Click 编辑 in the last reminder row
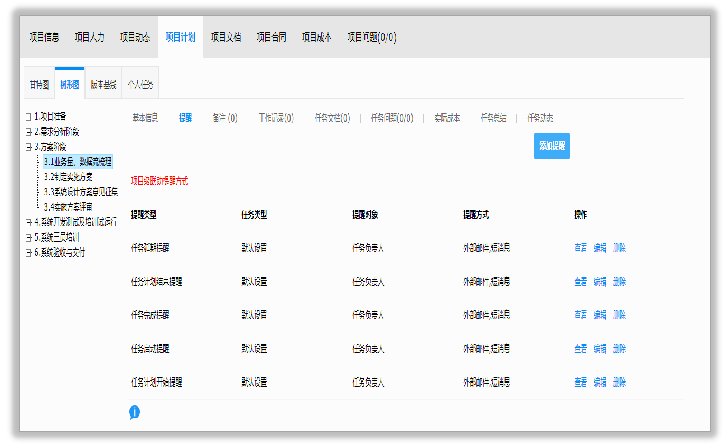The image size is (728, 448). [600, 382]
